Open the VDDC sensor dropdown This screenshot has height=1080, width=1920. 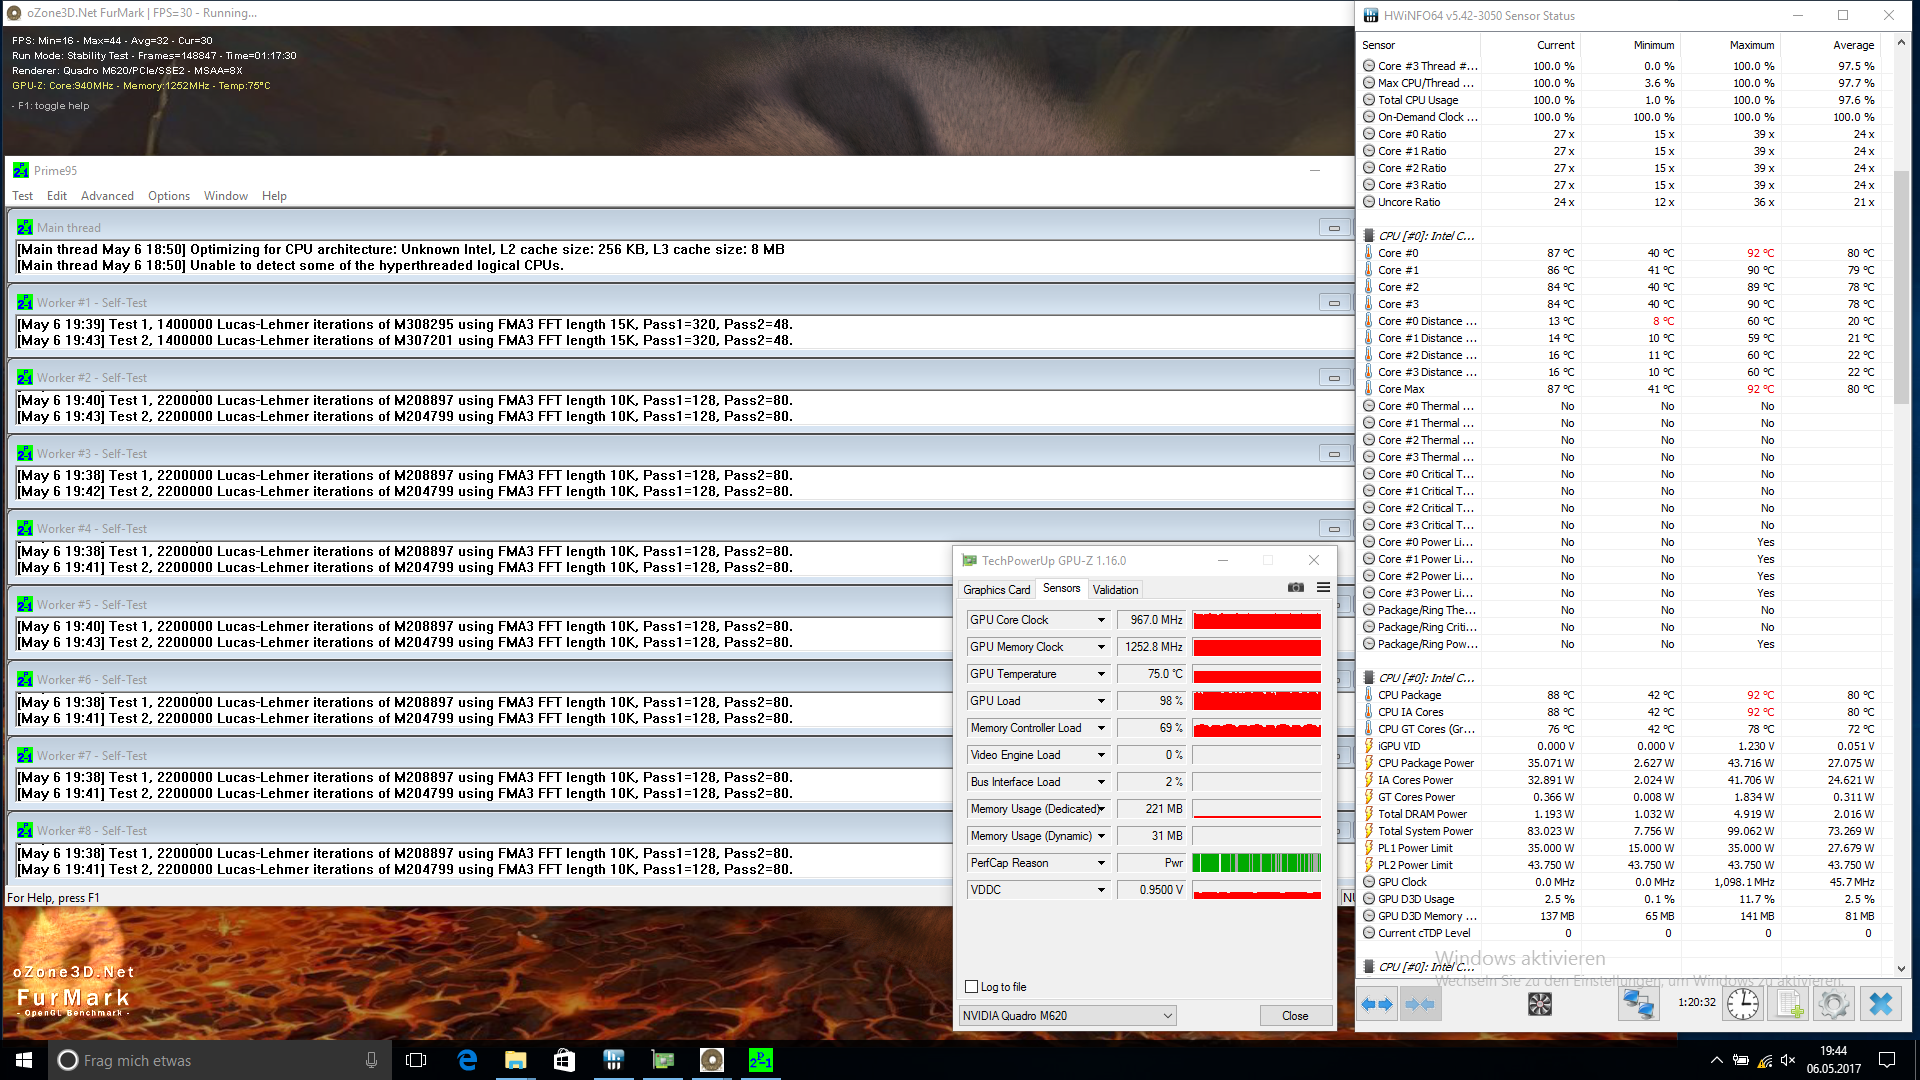1101,890
